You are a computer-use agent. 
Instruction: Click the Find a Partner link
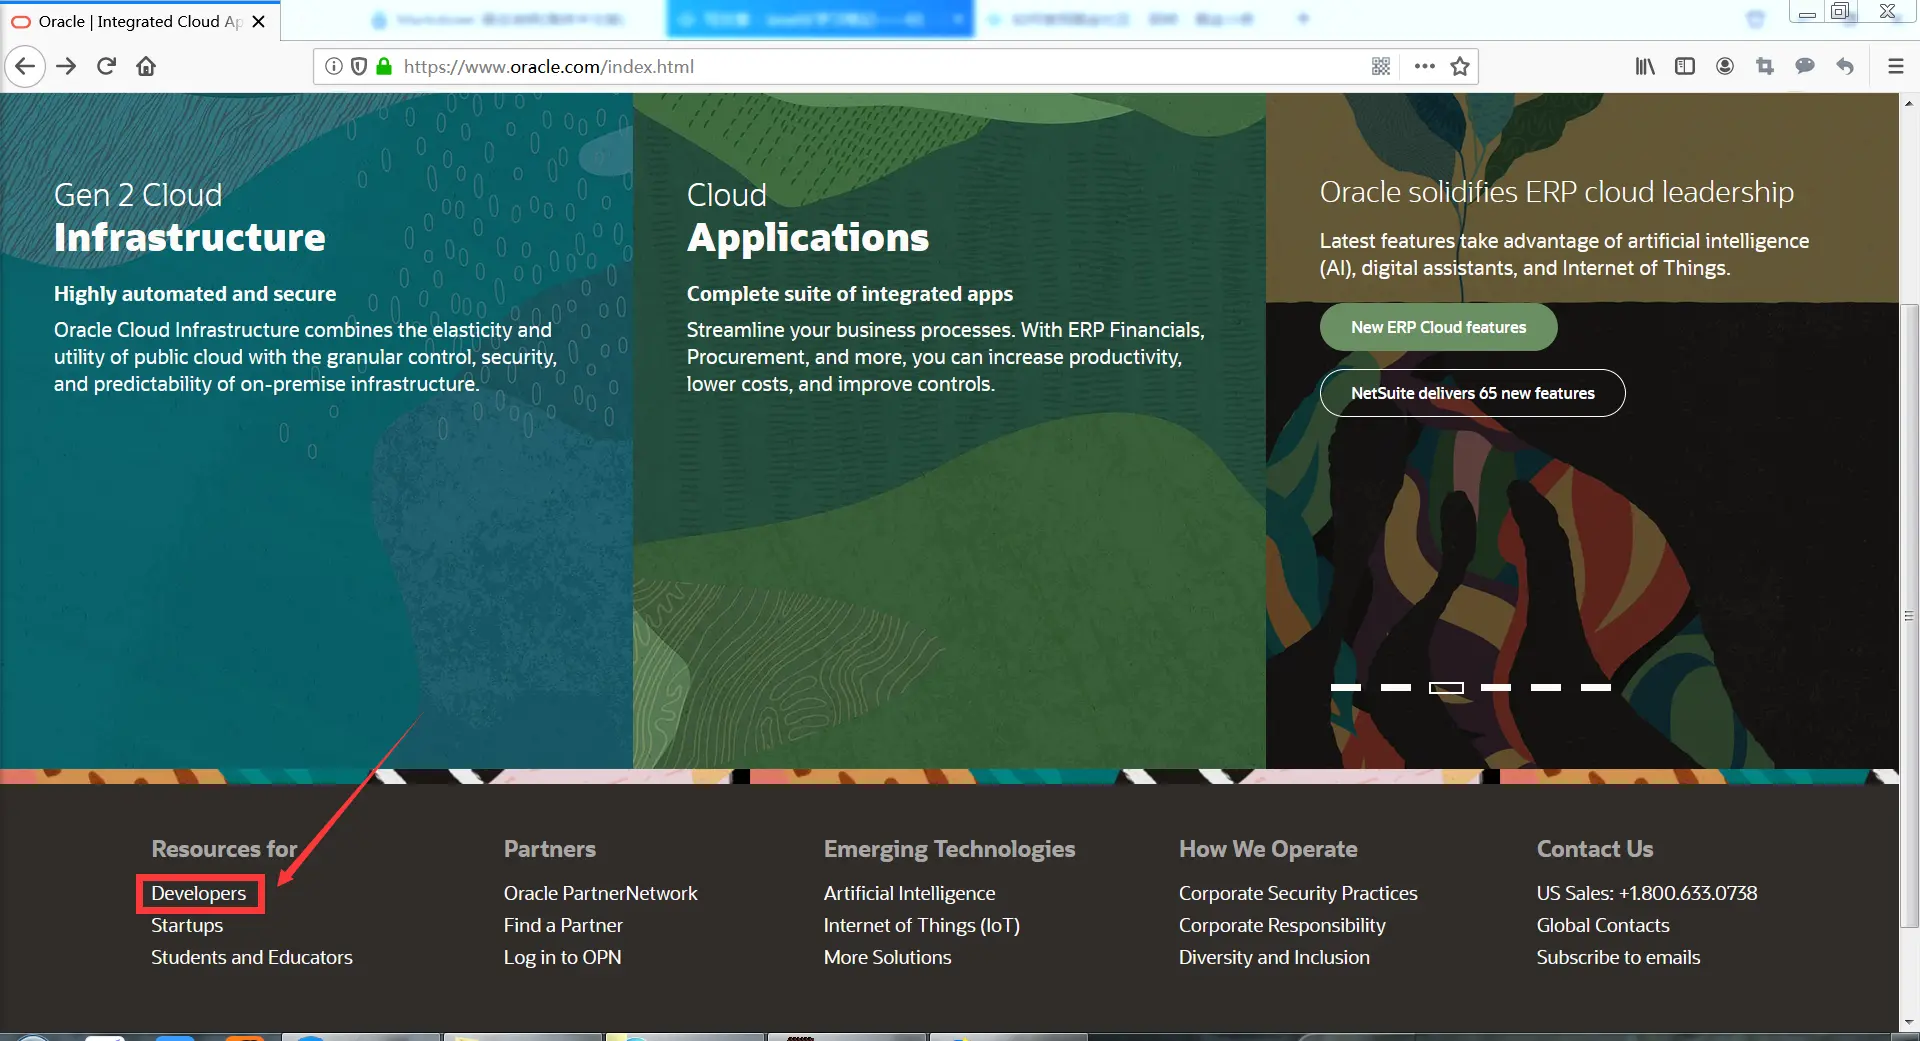(x=563, y=925)
